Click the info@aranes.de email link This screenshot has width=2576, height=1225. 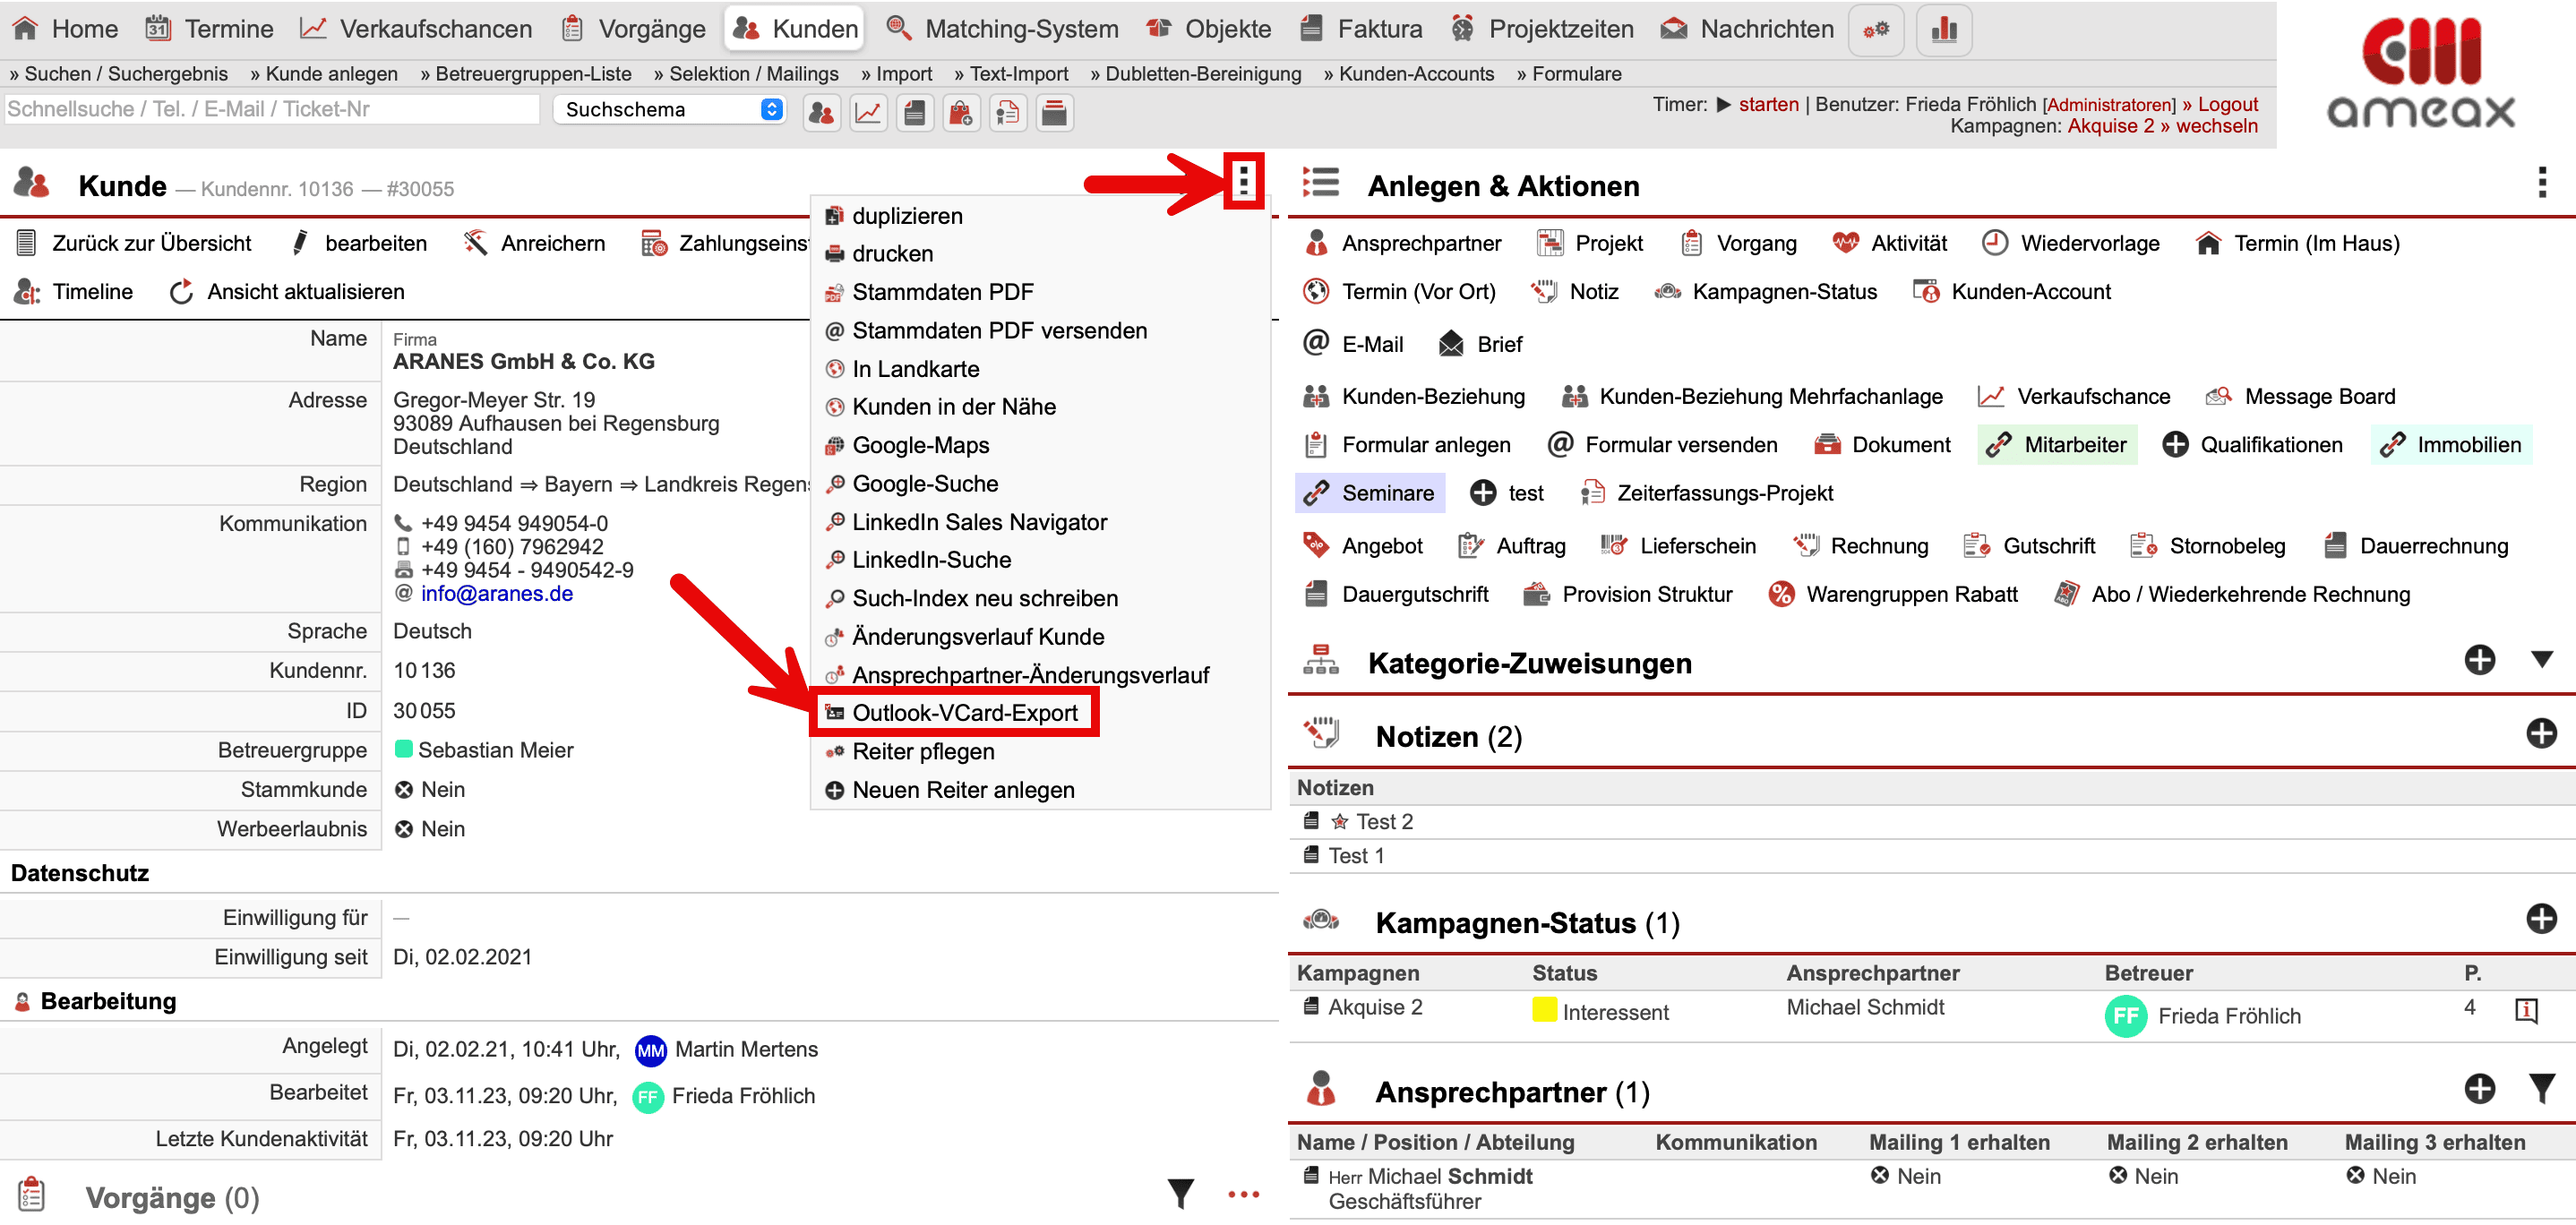pos(496,593)
